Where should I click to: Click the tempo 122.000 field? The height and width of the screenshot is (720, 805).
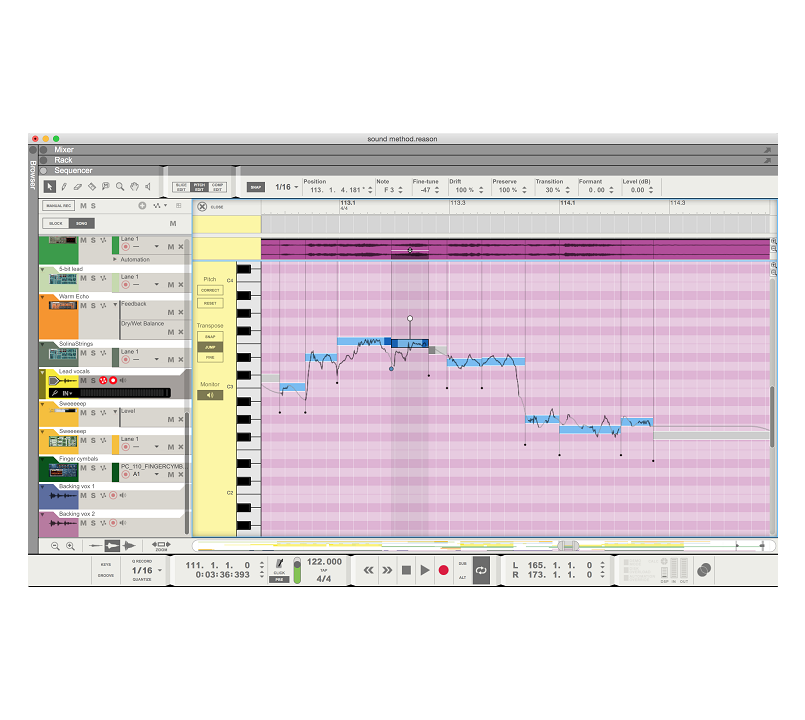click(324, 562)
